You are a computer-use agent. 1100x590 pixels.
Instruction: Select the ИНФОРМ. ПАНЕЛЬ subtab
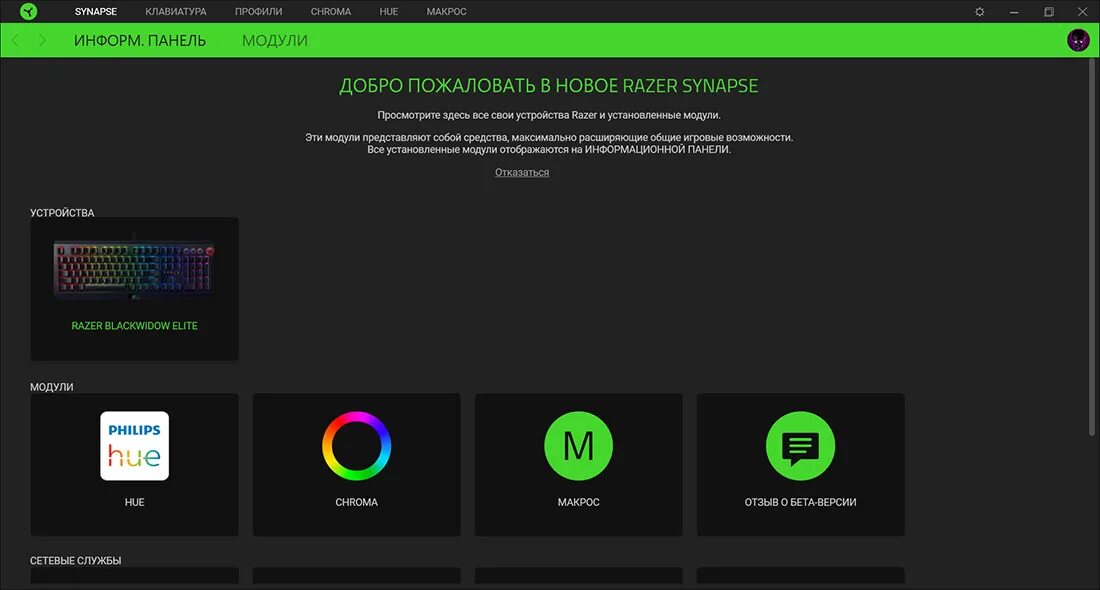coord(140,41)
